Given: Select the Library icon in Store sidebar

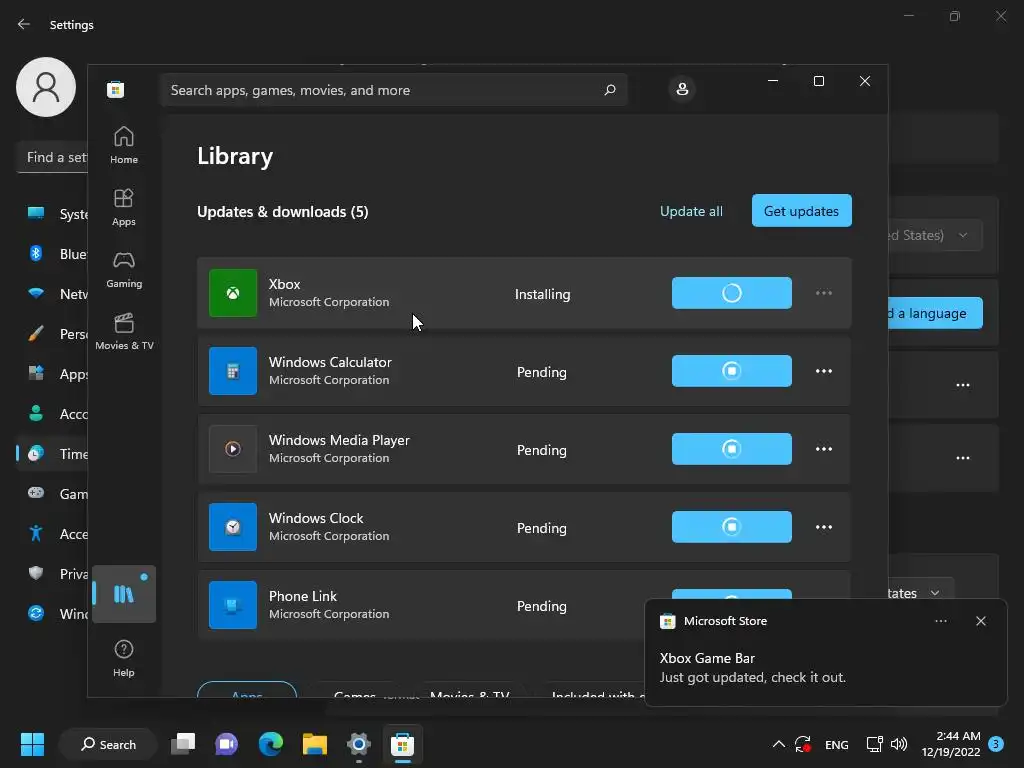Looking at the screenshot, I should (x=123, y=594).
